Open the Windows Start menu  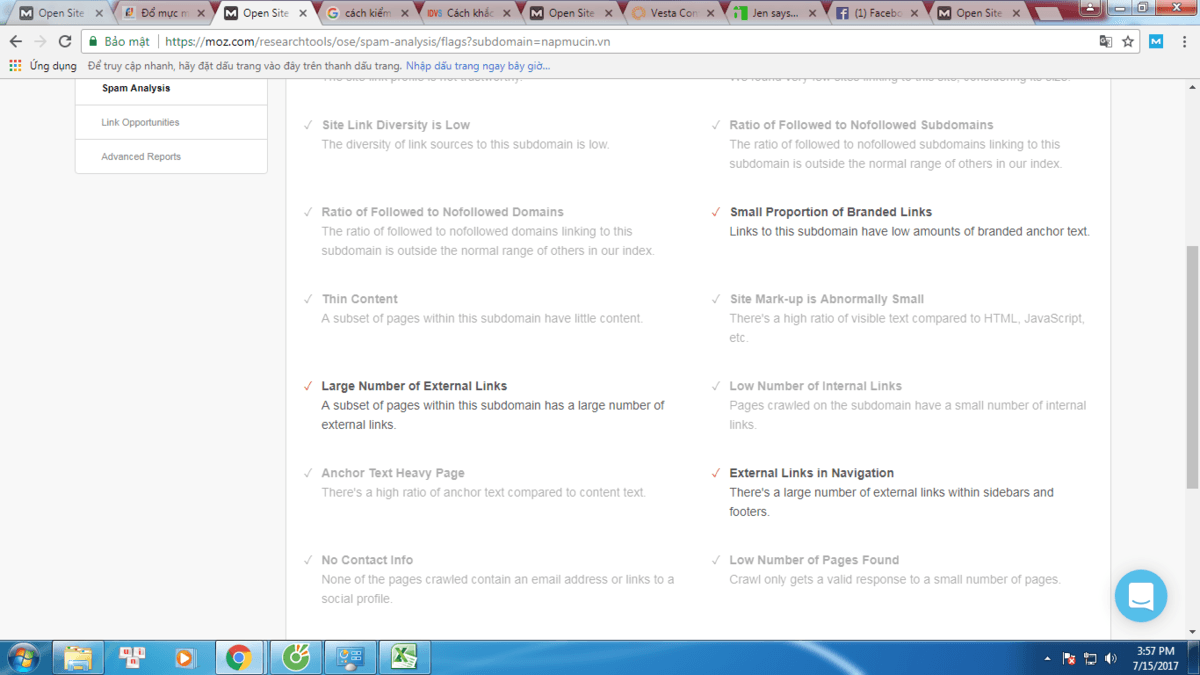(22, 657)
